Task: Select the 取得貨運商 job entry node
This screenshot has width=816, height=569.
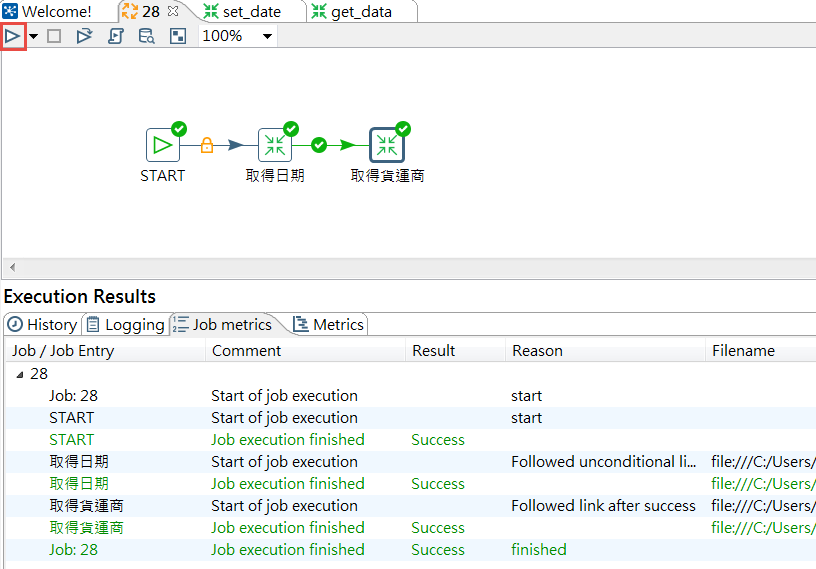Action: coord(387,145)
